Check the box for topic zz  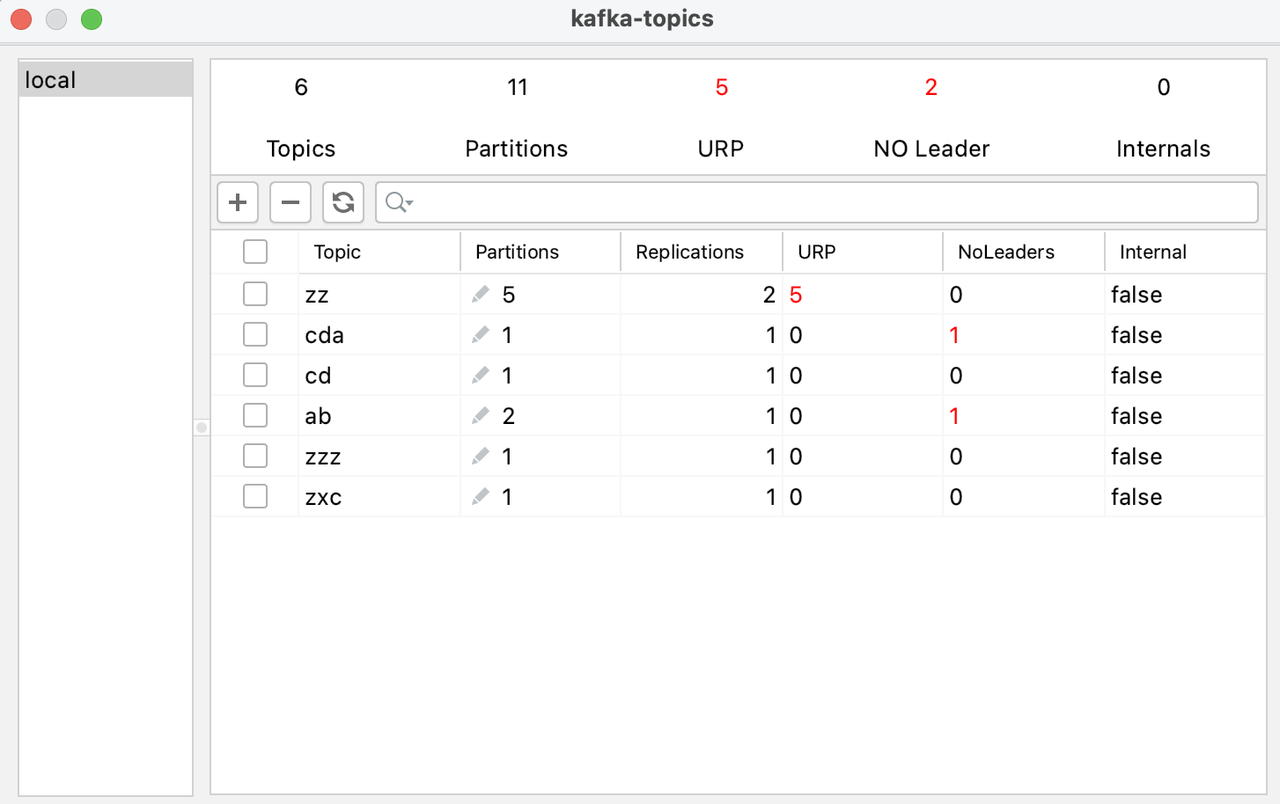(x=255, y=294)
